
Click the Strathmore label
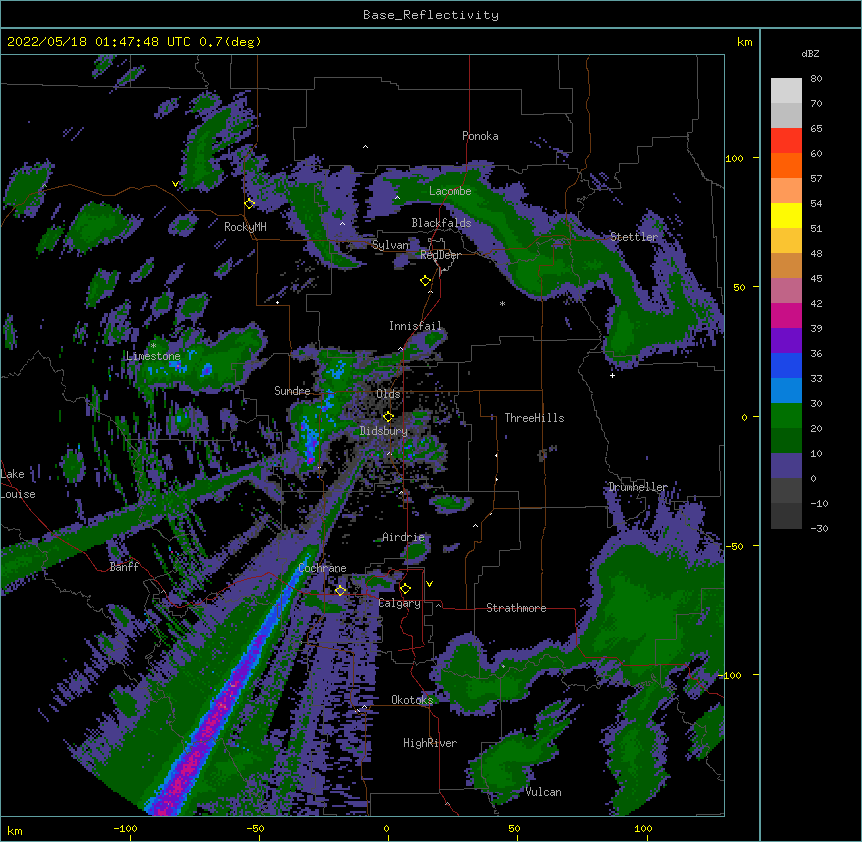[516, 608]
